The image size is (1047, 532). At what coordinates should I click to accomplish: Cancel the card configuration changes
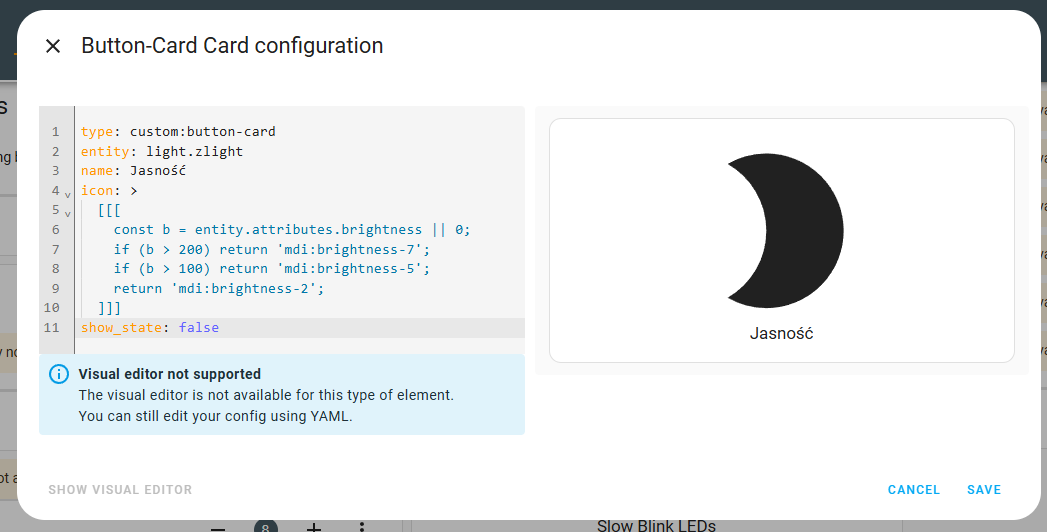(x=913, y=490)
